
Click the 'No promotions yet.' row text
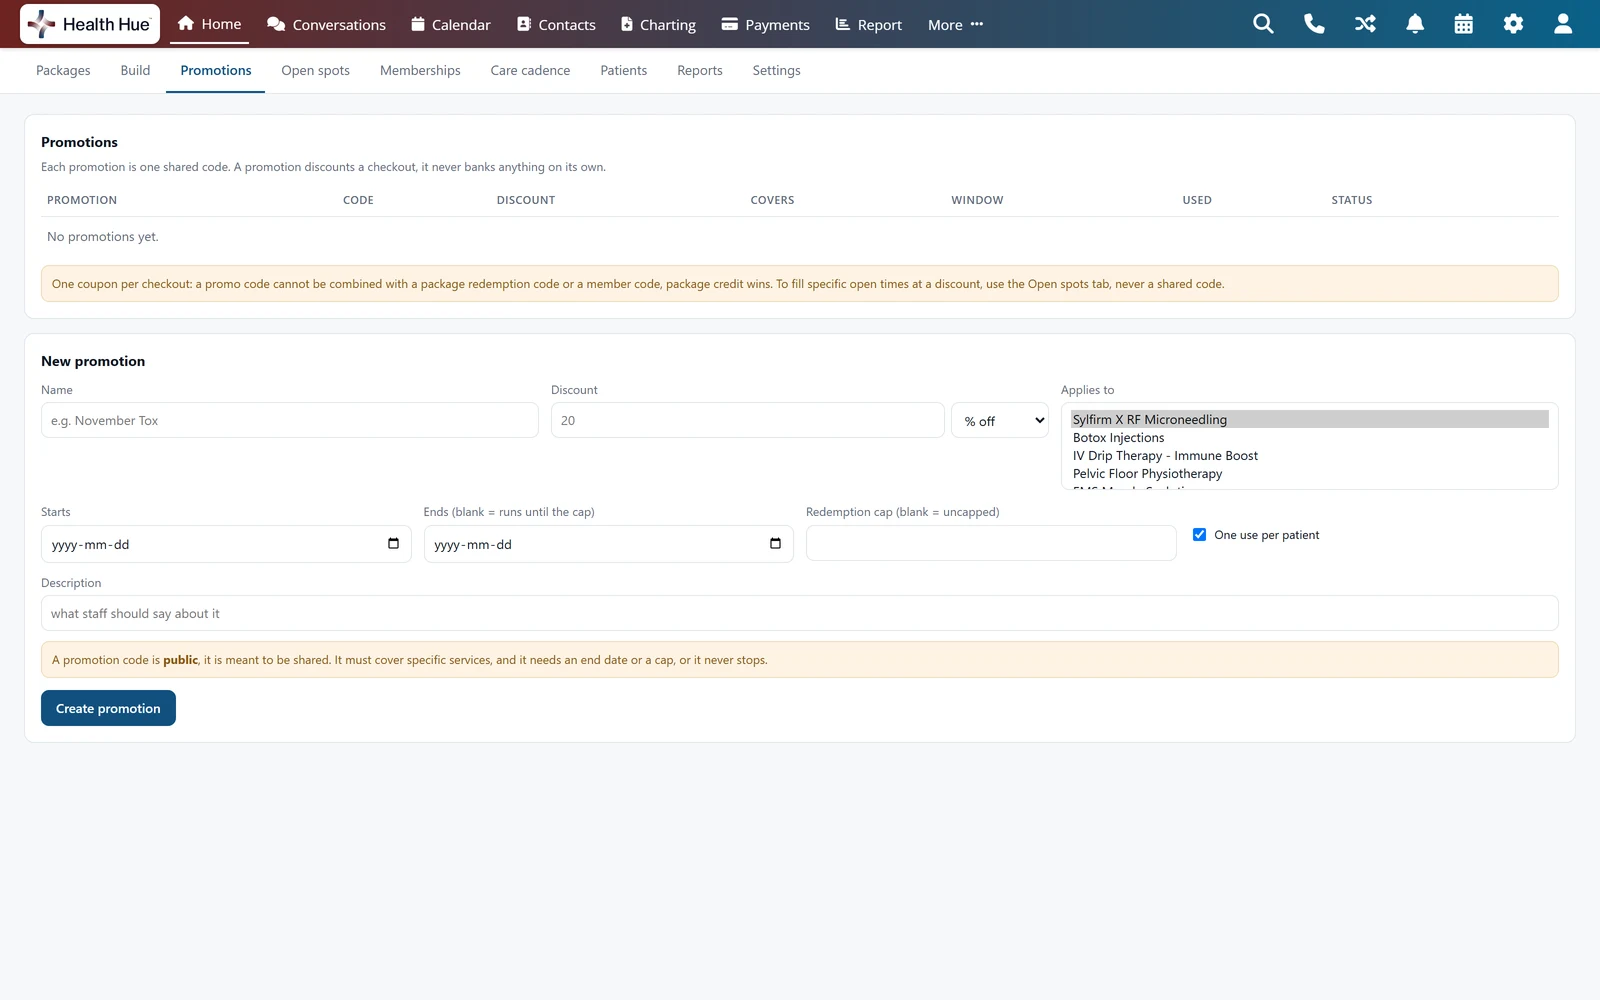click(x=103, y=237)
